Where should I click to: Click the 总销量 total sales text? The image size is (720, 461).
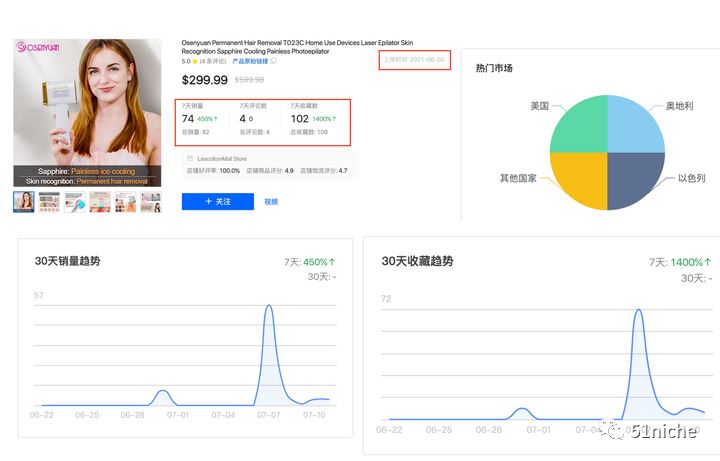196,132
